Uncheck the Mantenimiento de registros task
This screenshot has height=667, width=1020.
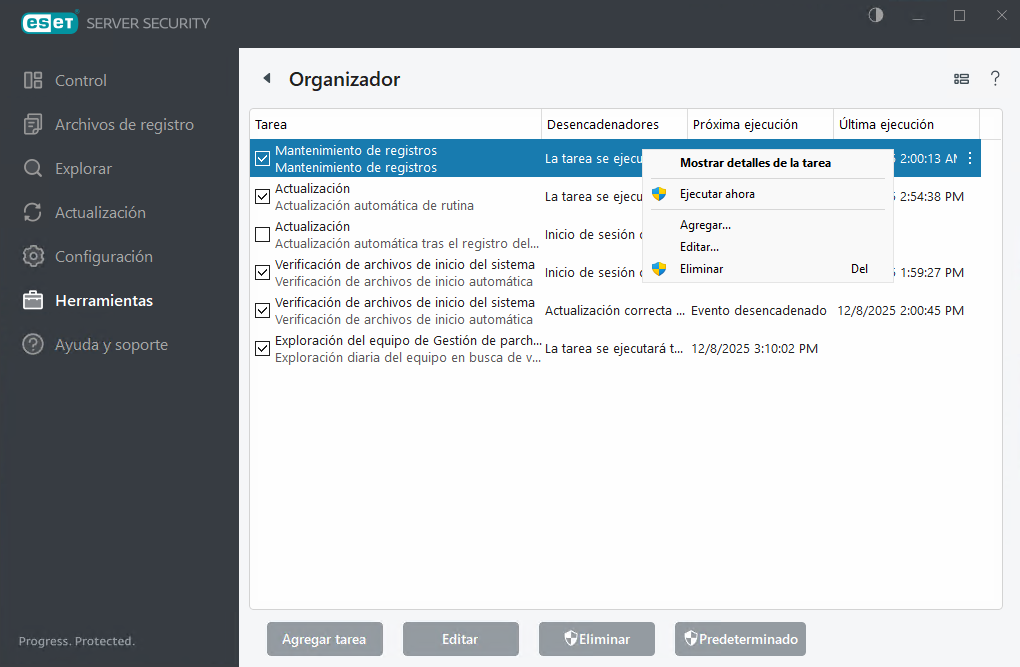(x=262, y=158)
